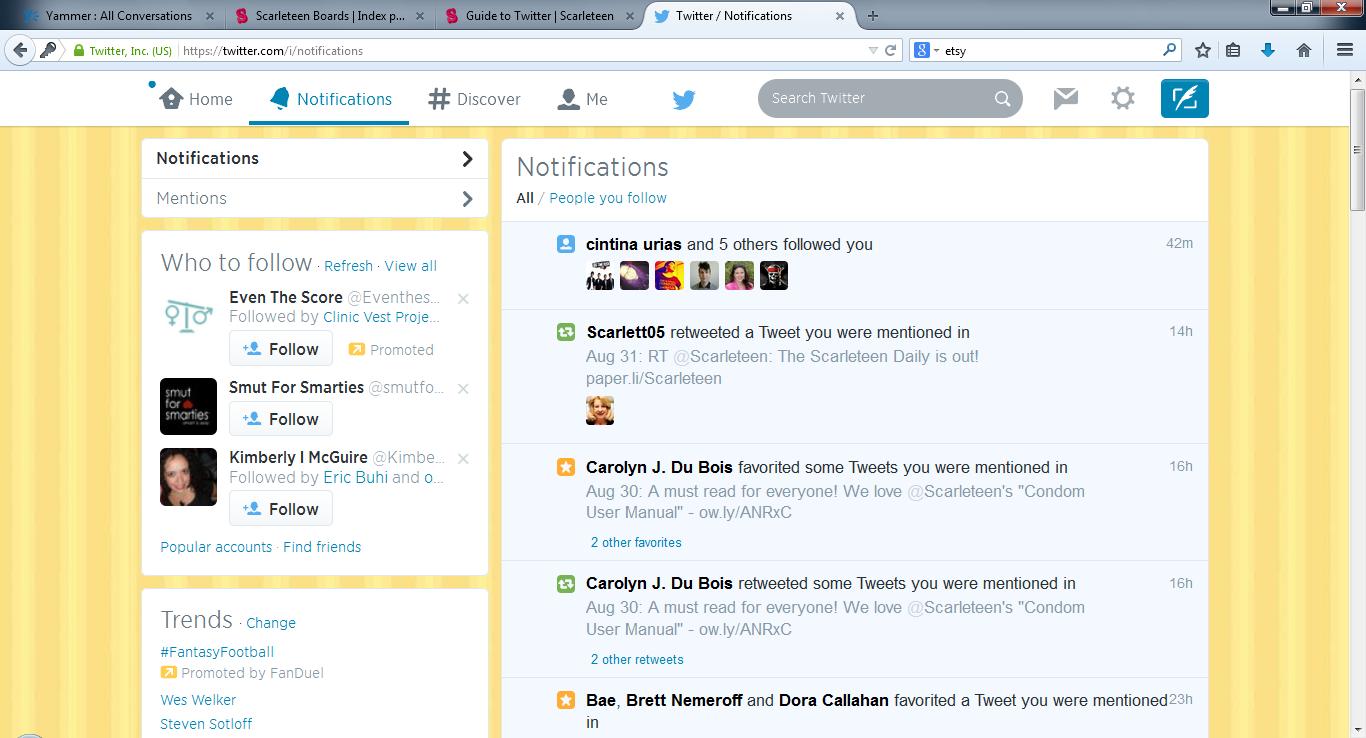
Task: Open Eric Buhi profile link
Action: (355, 477)
